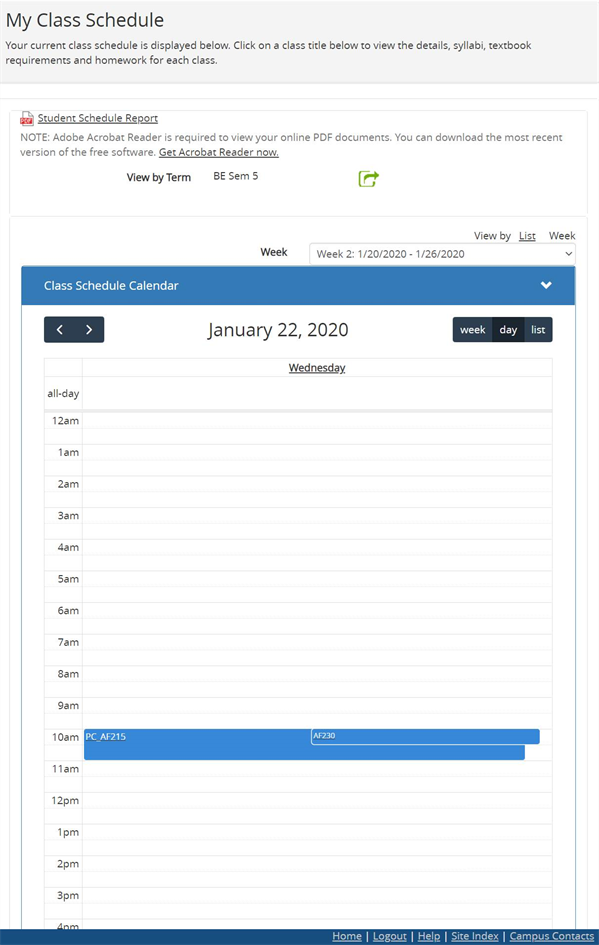599x945 pixels.
Task: Go to Home in the footer
Action: (x=347, y=936)
